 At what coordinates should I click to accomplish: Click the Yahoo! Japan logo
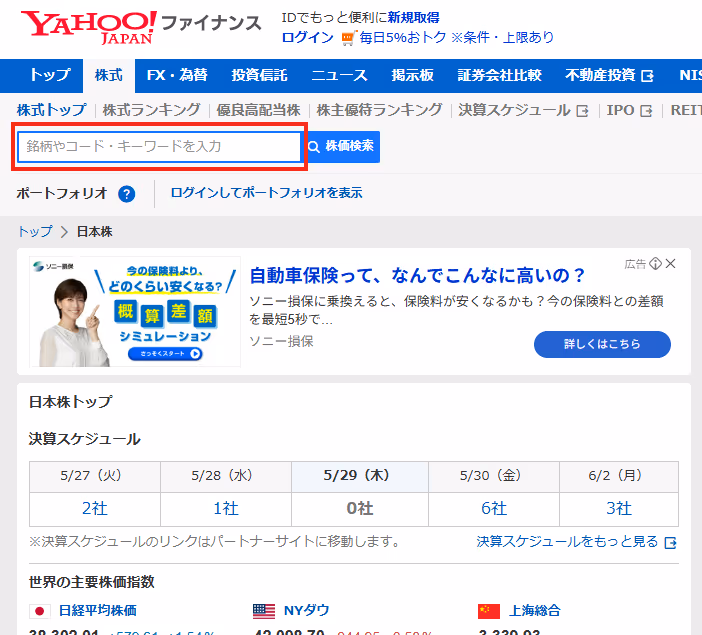click(x=89, y=27)
